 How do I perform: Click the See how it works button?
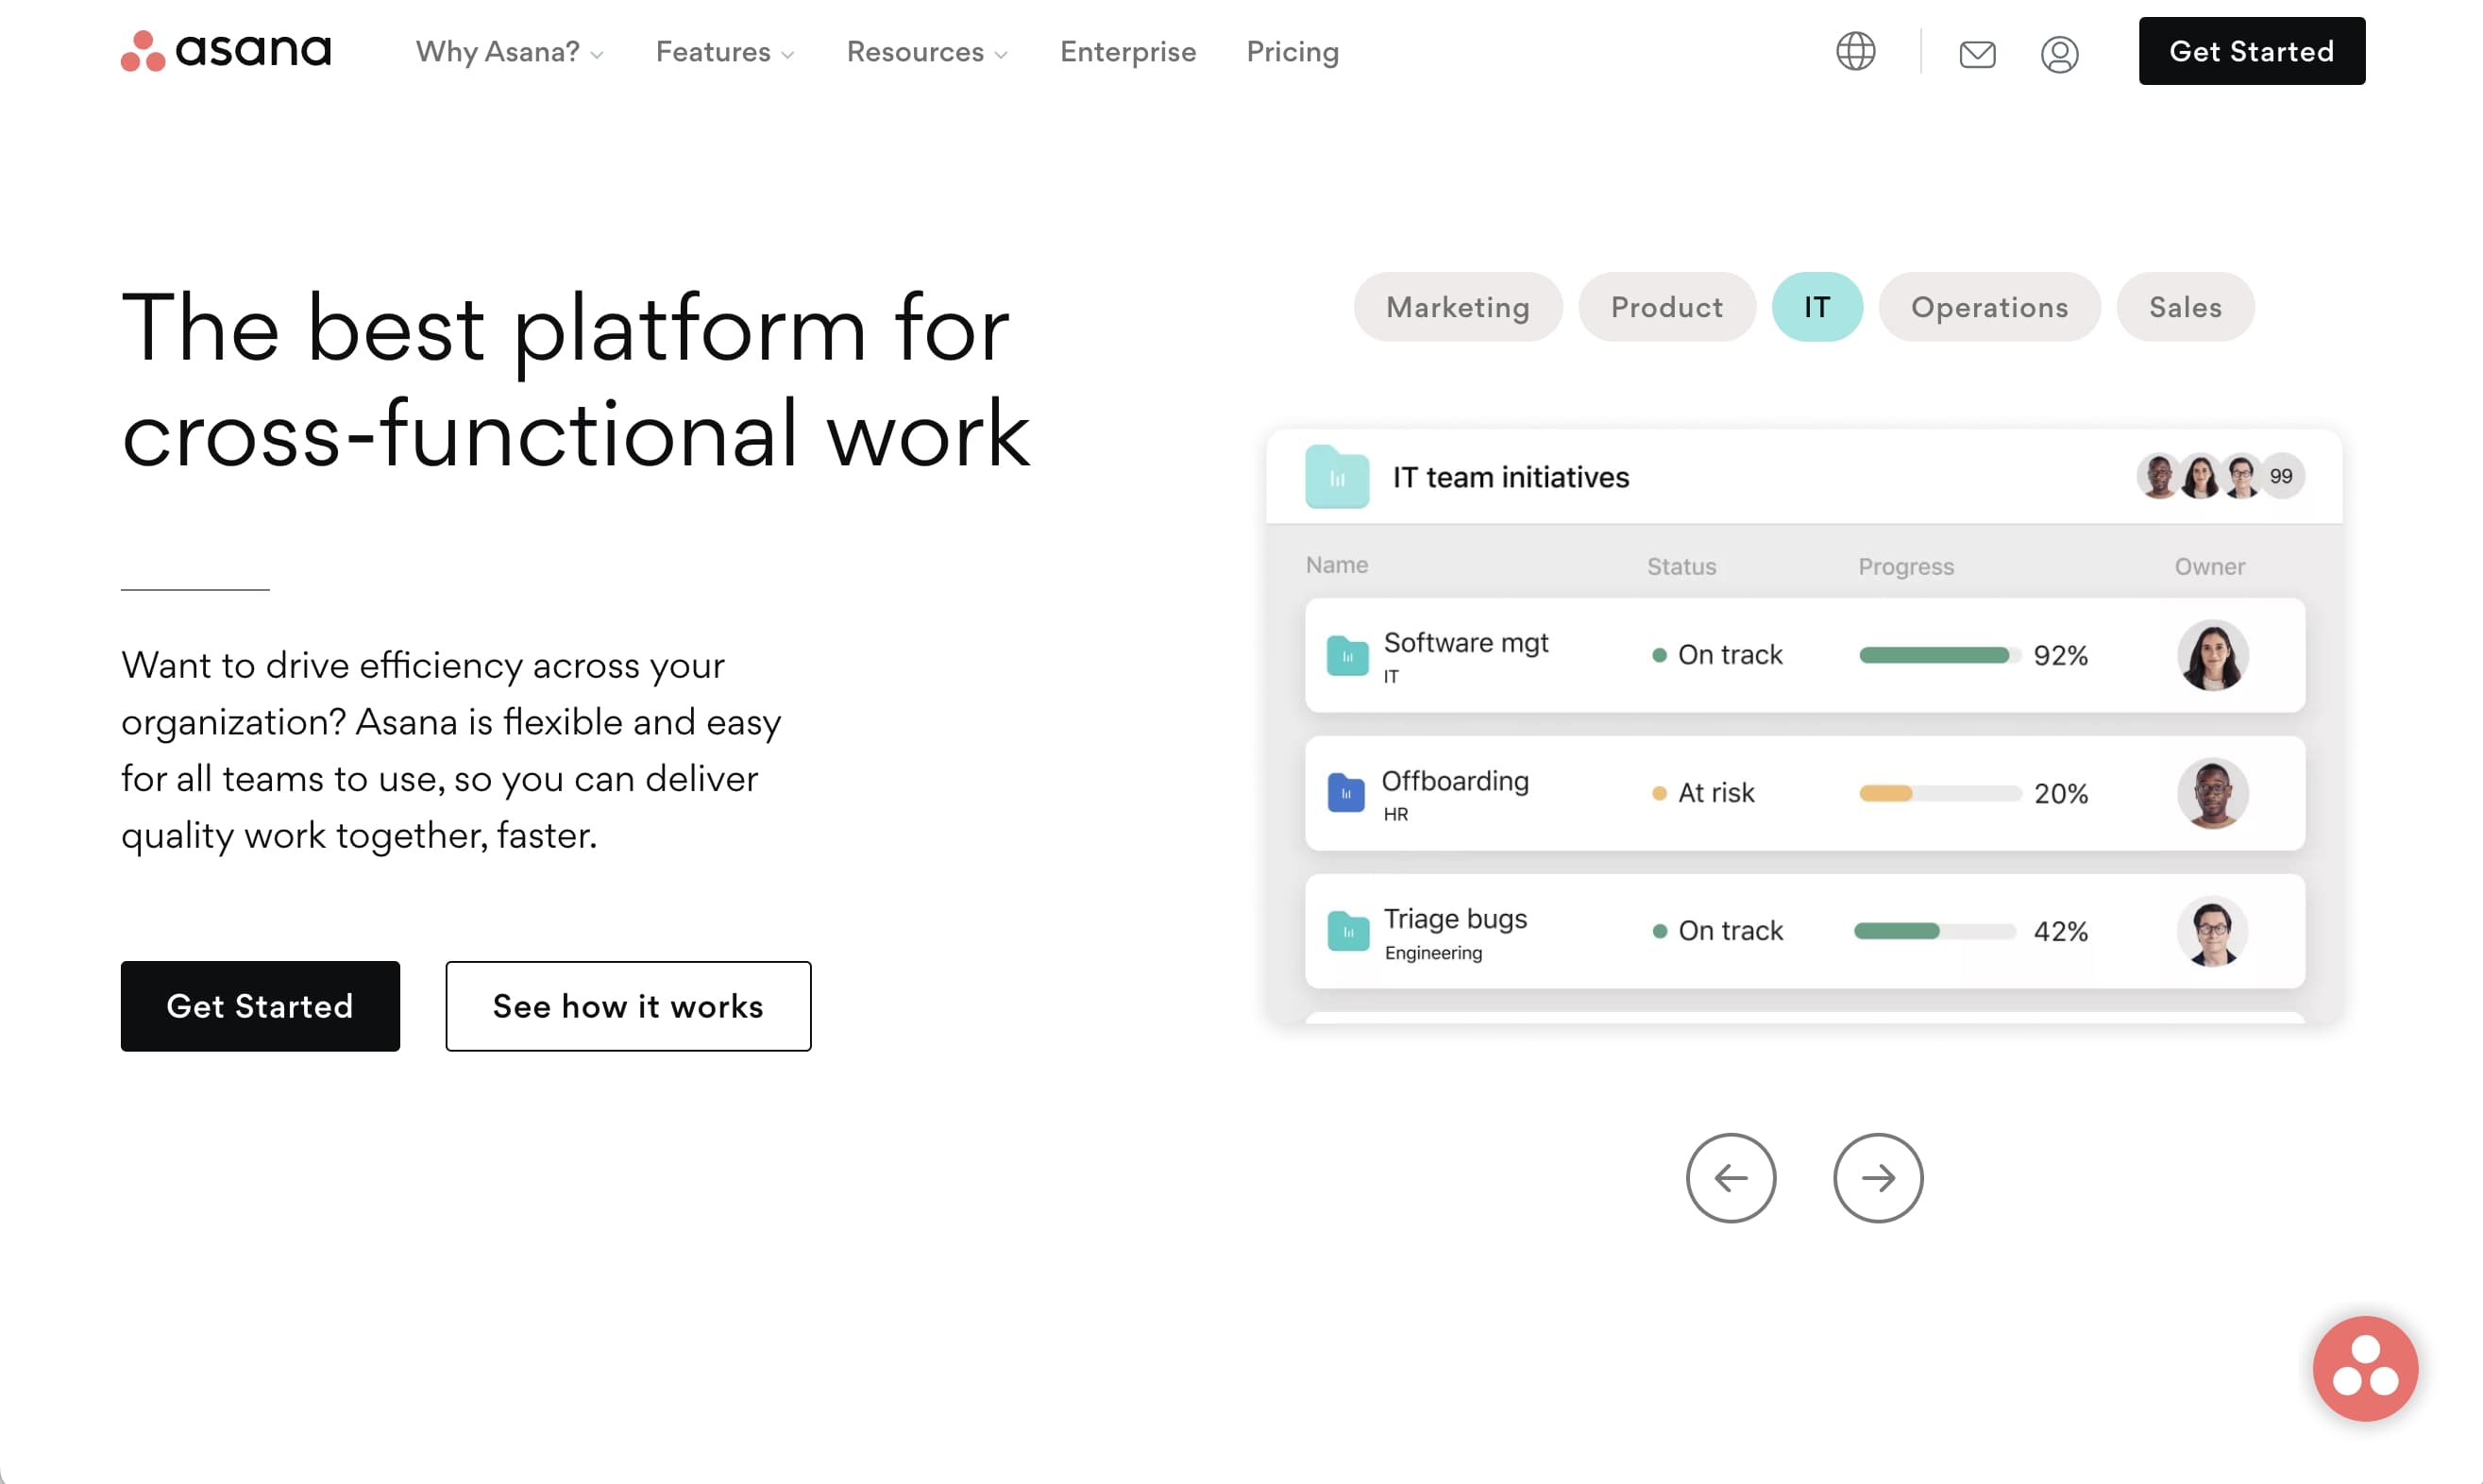627,1005
